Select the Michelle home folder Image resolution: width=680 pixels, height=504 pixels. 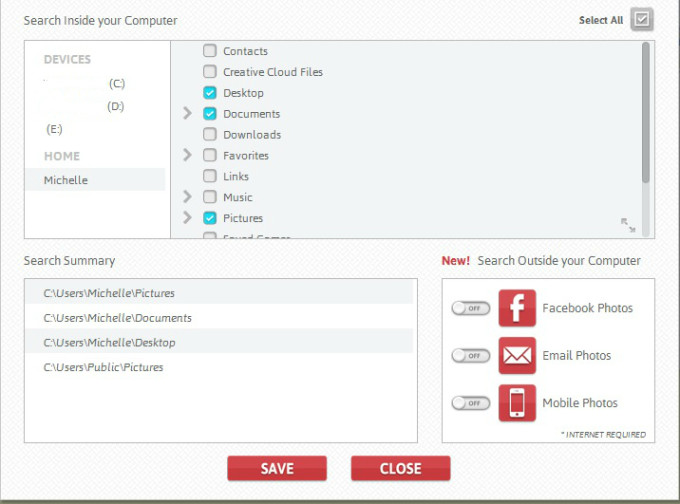click(x=95, y=180)
